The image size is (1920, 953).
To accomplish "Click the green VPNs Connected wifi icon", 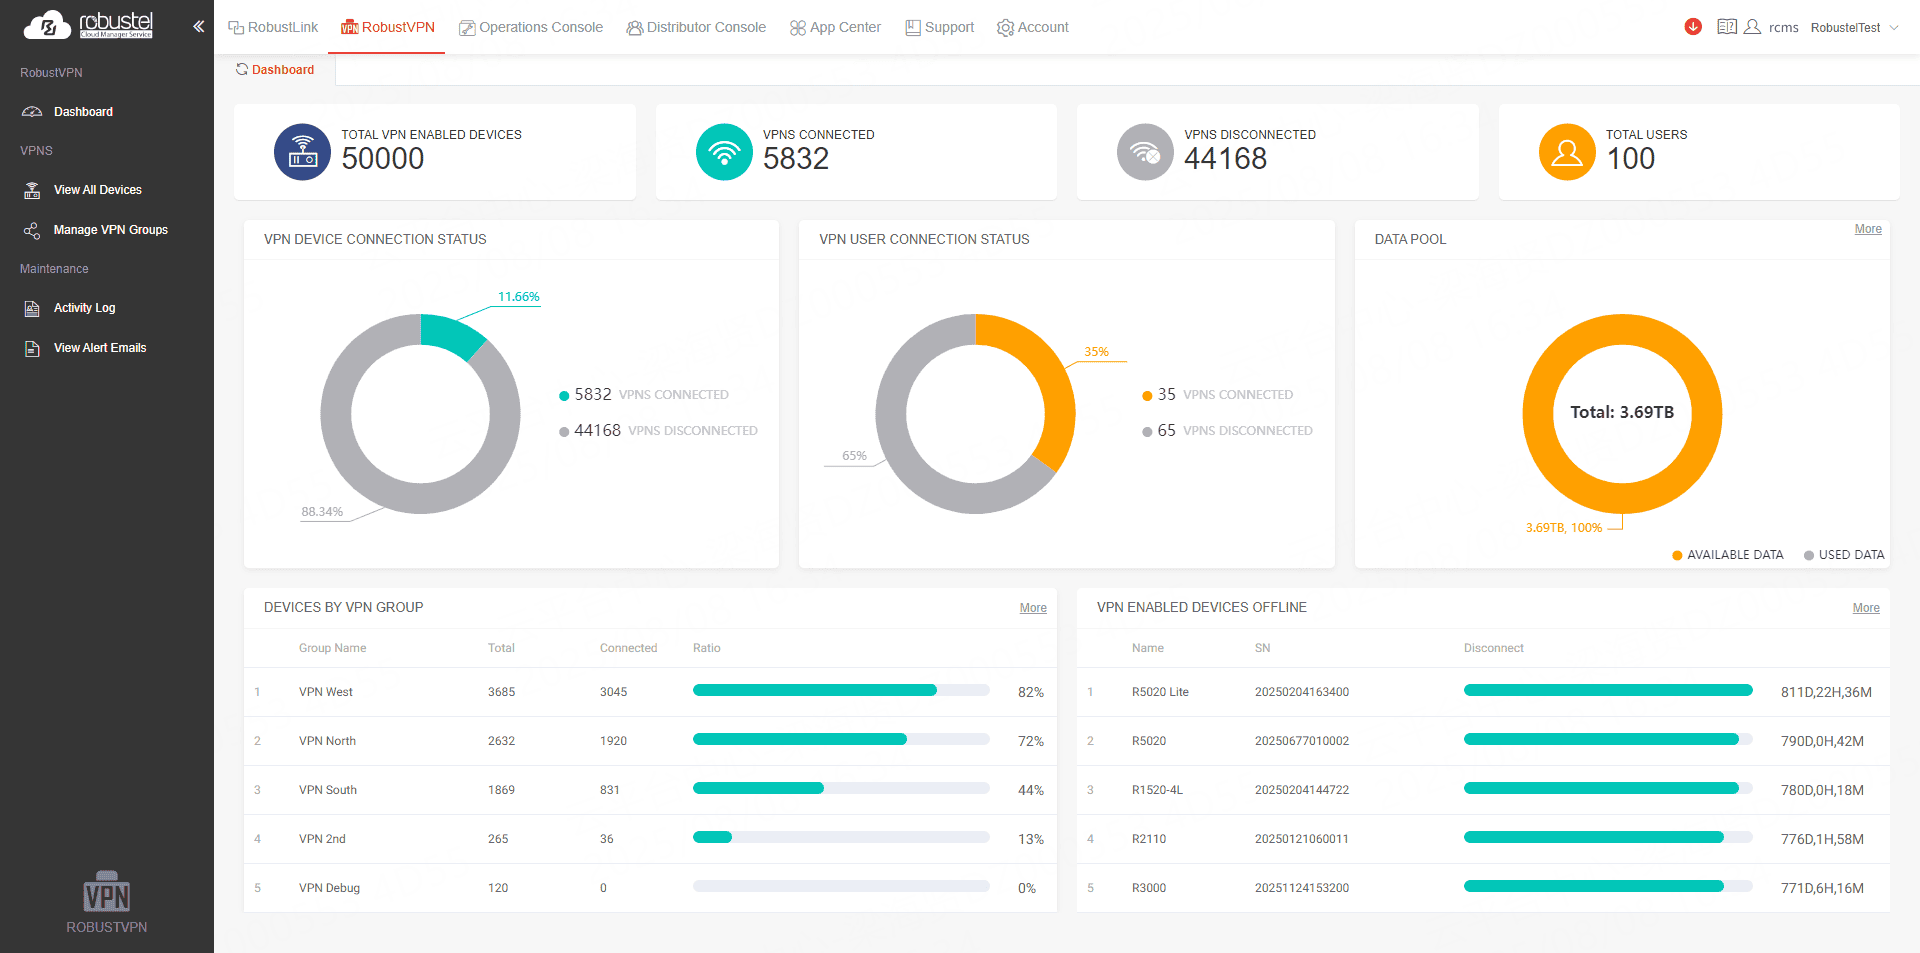I will [x=724, y=152].
